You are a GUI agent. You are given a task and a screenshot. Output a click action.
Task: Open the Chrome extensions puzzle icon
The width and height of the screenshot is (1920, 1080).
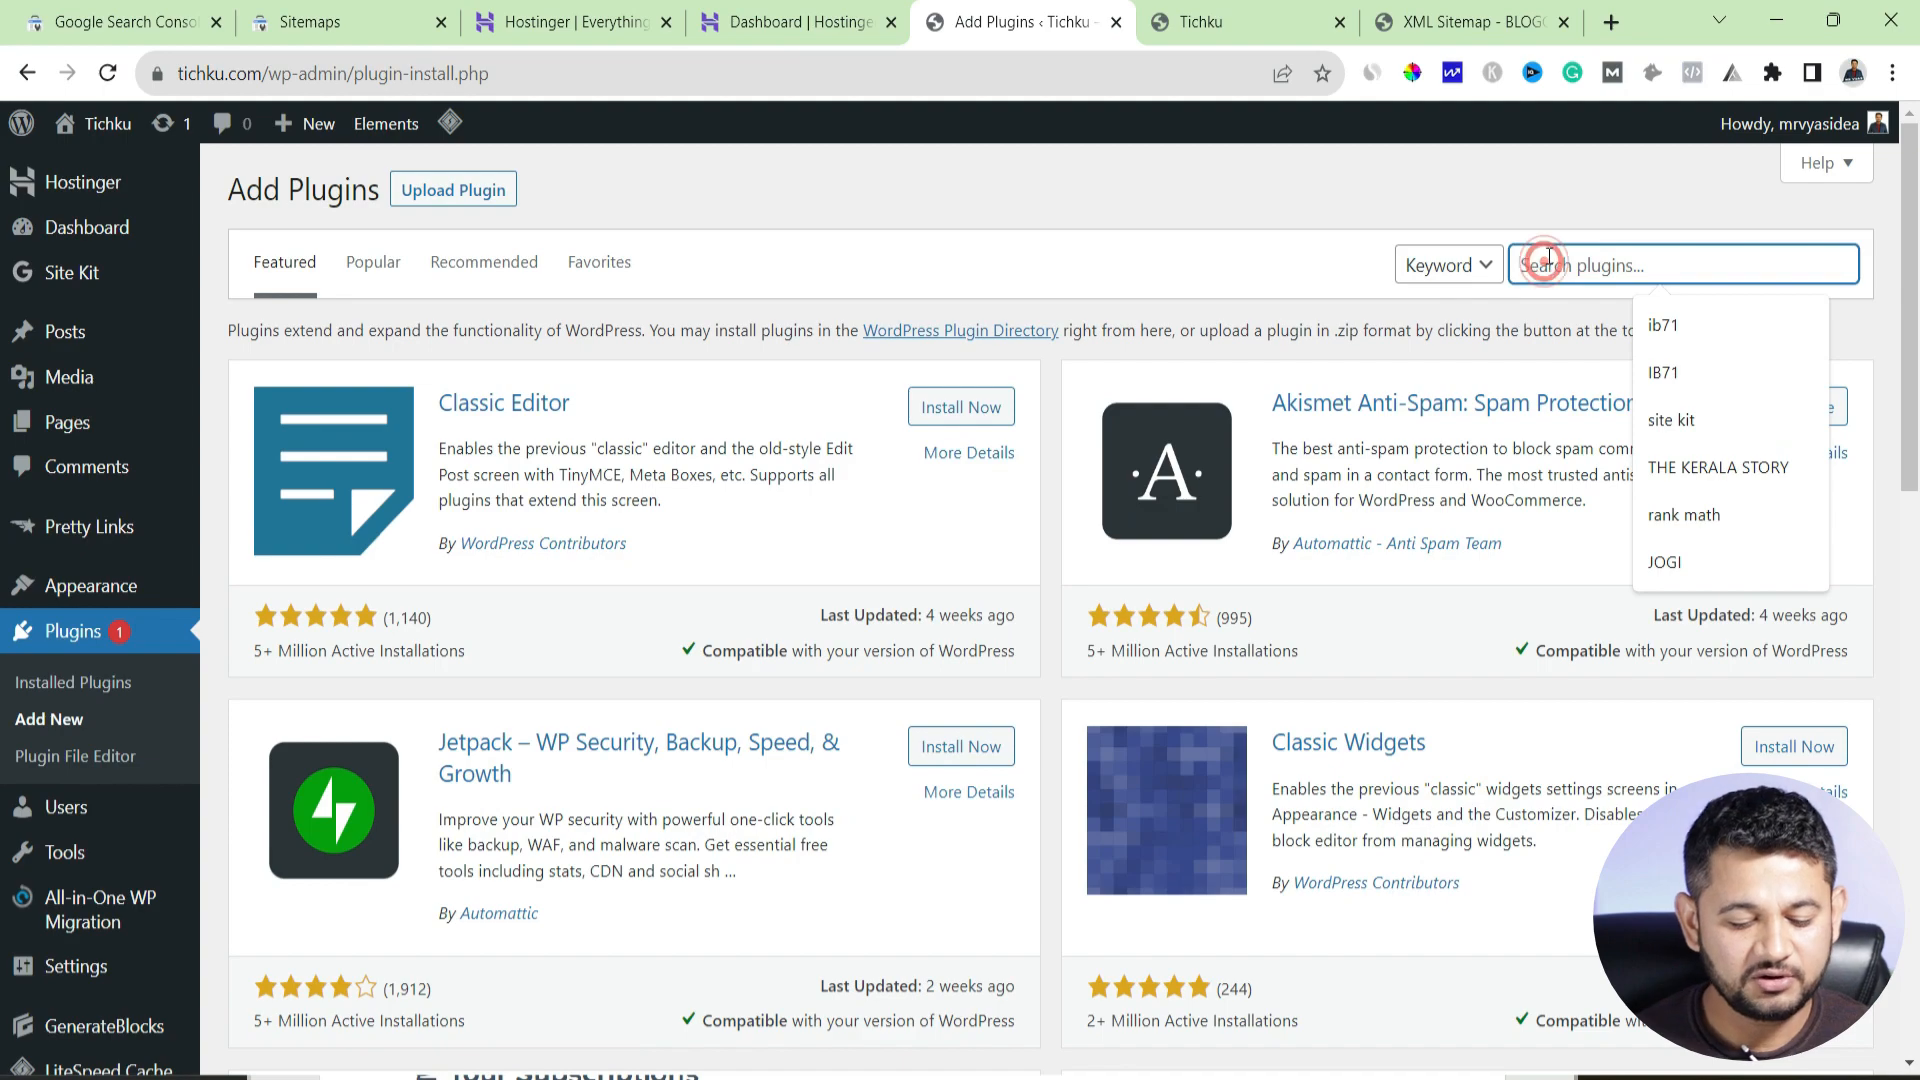(1772, 73)
